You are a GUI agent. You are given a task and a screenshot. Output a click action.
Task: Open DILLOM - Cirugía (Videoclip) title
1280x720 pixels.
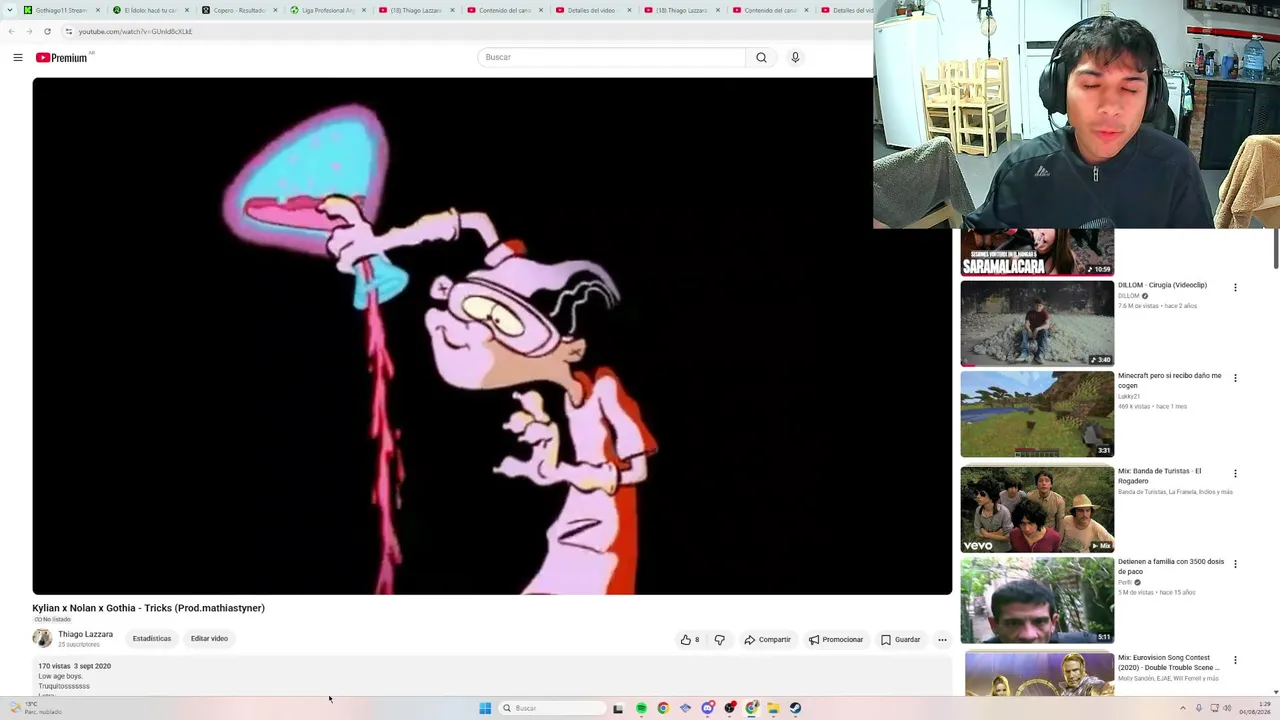coord(1162,285)
